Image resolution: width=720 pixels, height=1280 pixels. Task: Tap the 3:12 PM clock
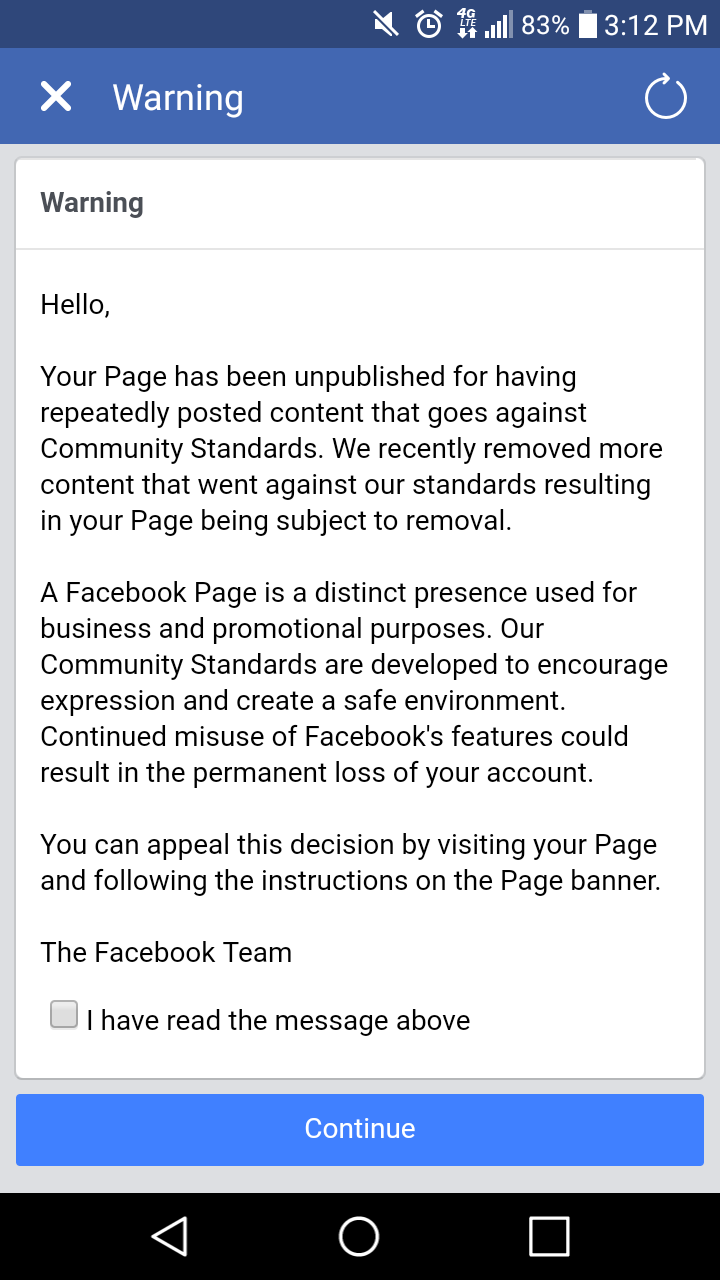click(655, 25)
